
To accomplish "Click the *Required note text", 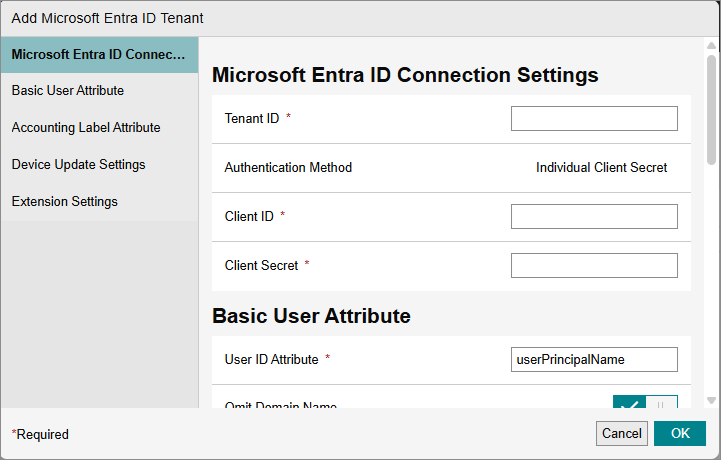I will pyautogui.click(x=40, y=434).
